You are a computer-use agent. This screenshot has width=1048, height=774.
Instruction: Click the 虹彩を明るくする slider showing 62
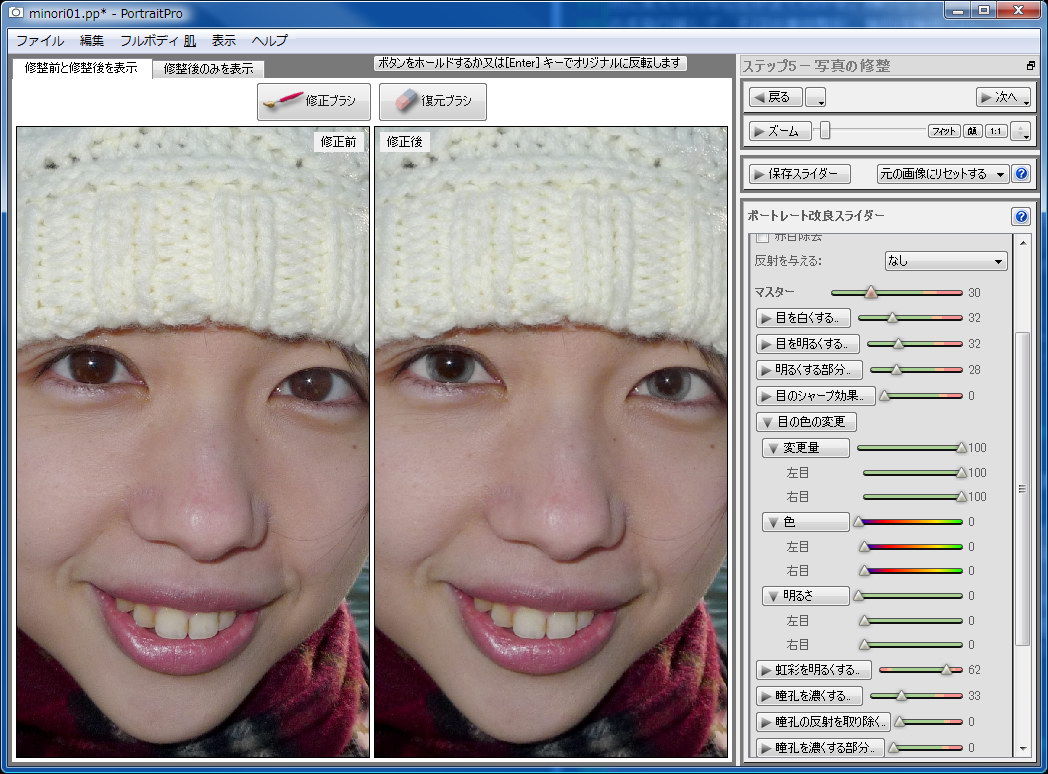click(921, 670)
